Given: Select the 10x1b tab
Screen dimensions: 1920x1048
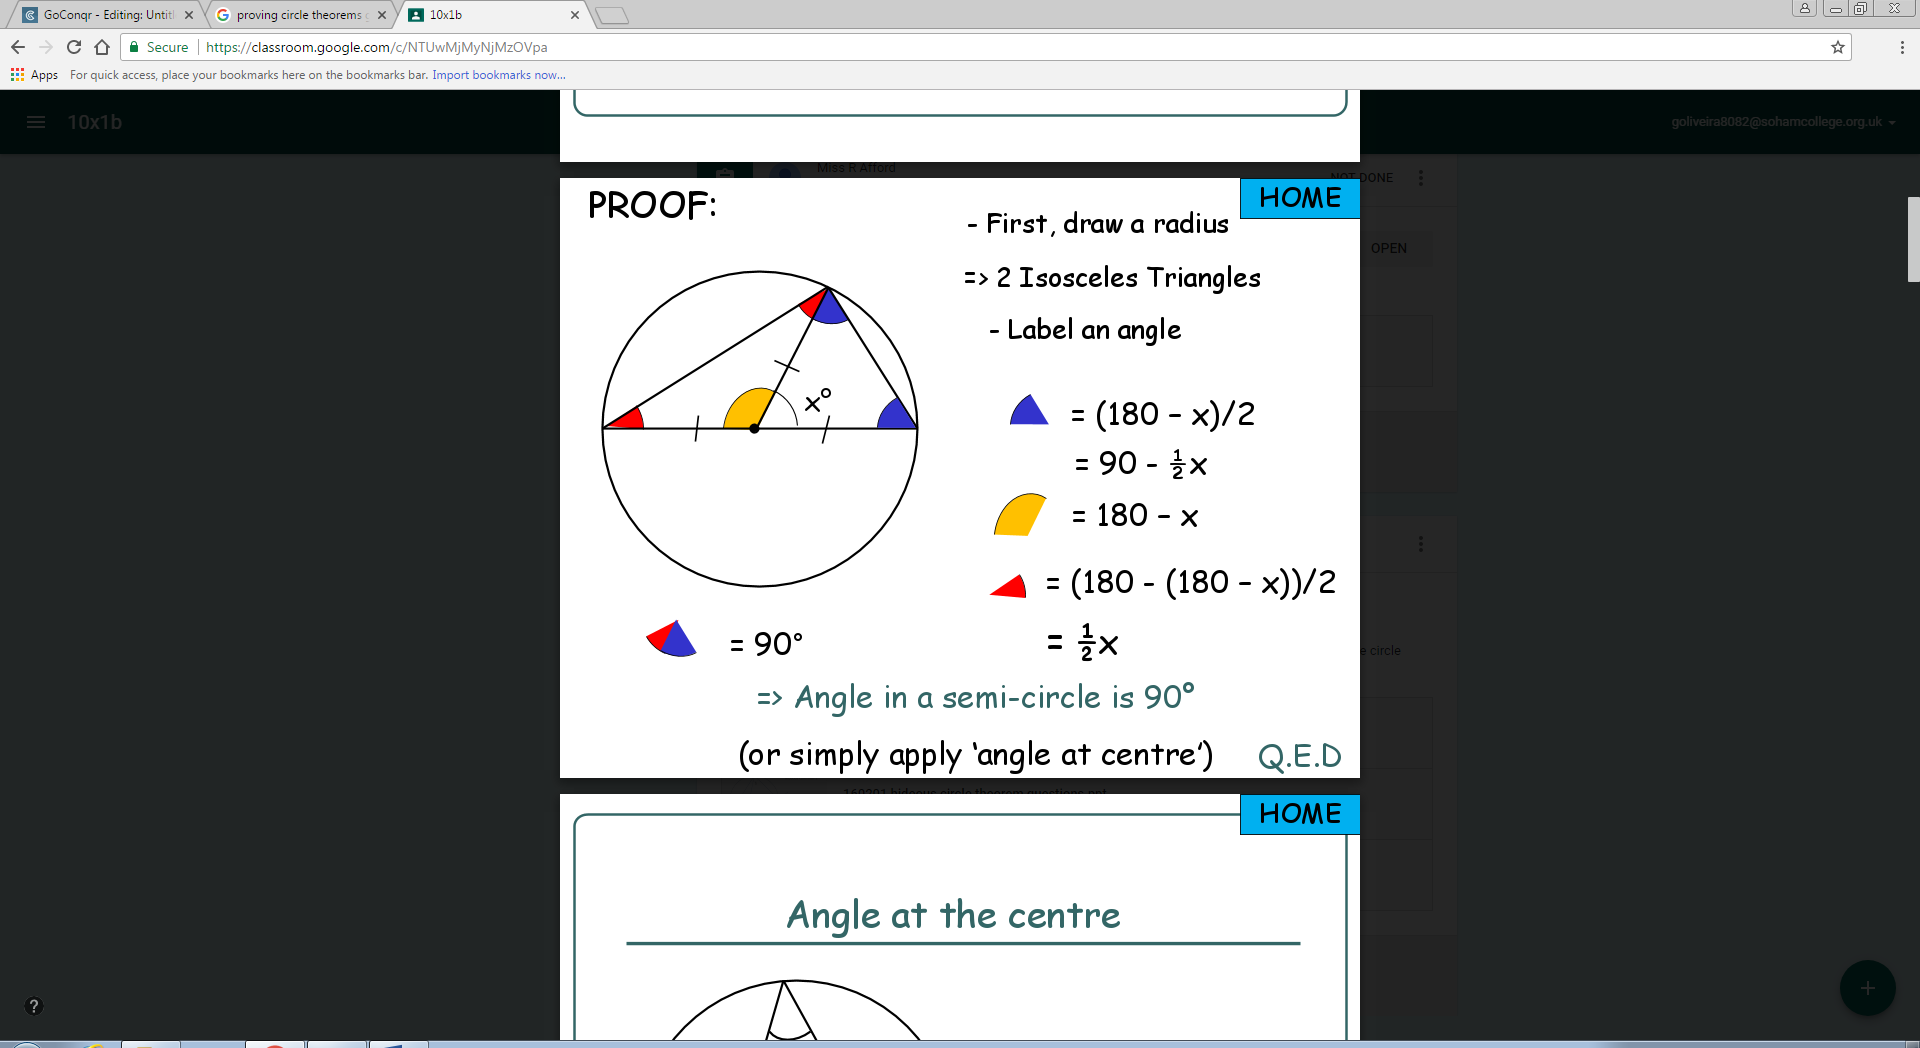Looking at the screenshot, I should click(x=494, y=15).
